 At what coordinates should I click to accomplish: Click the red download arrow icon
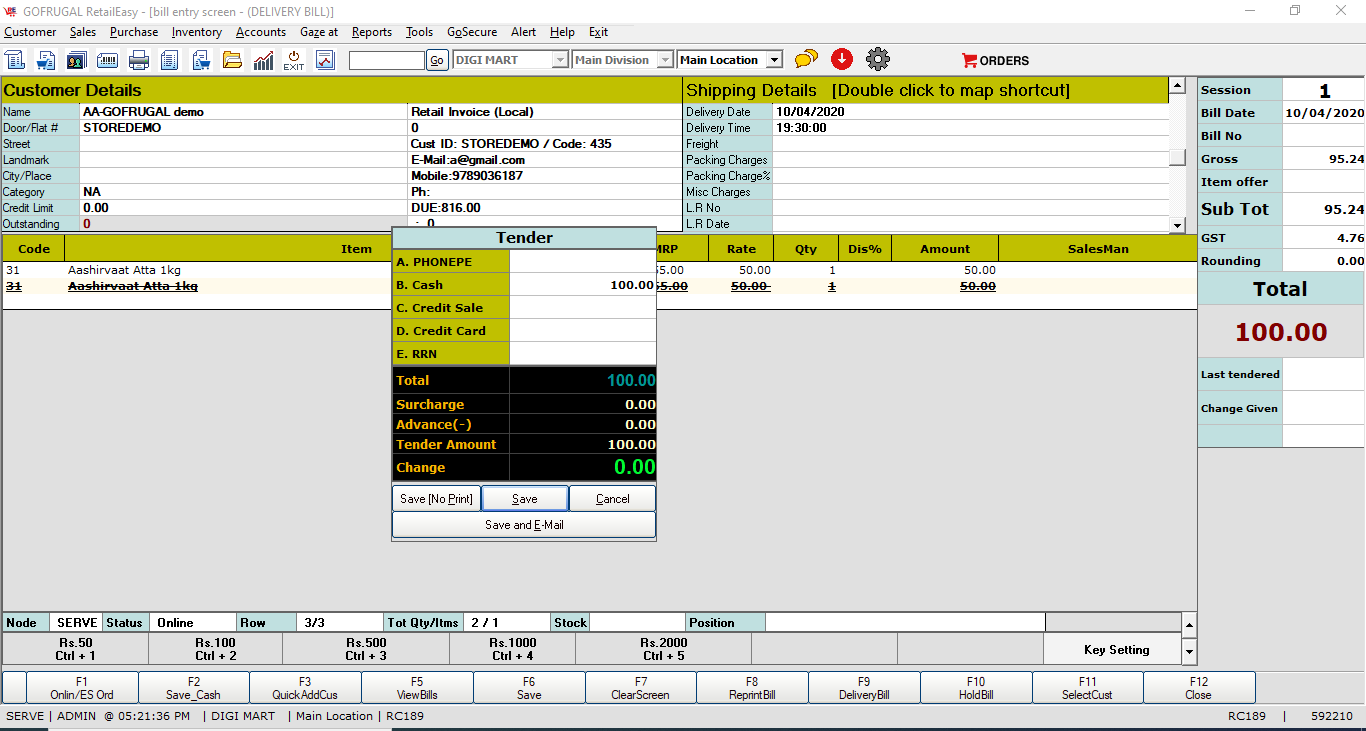click(842, 60)
